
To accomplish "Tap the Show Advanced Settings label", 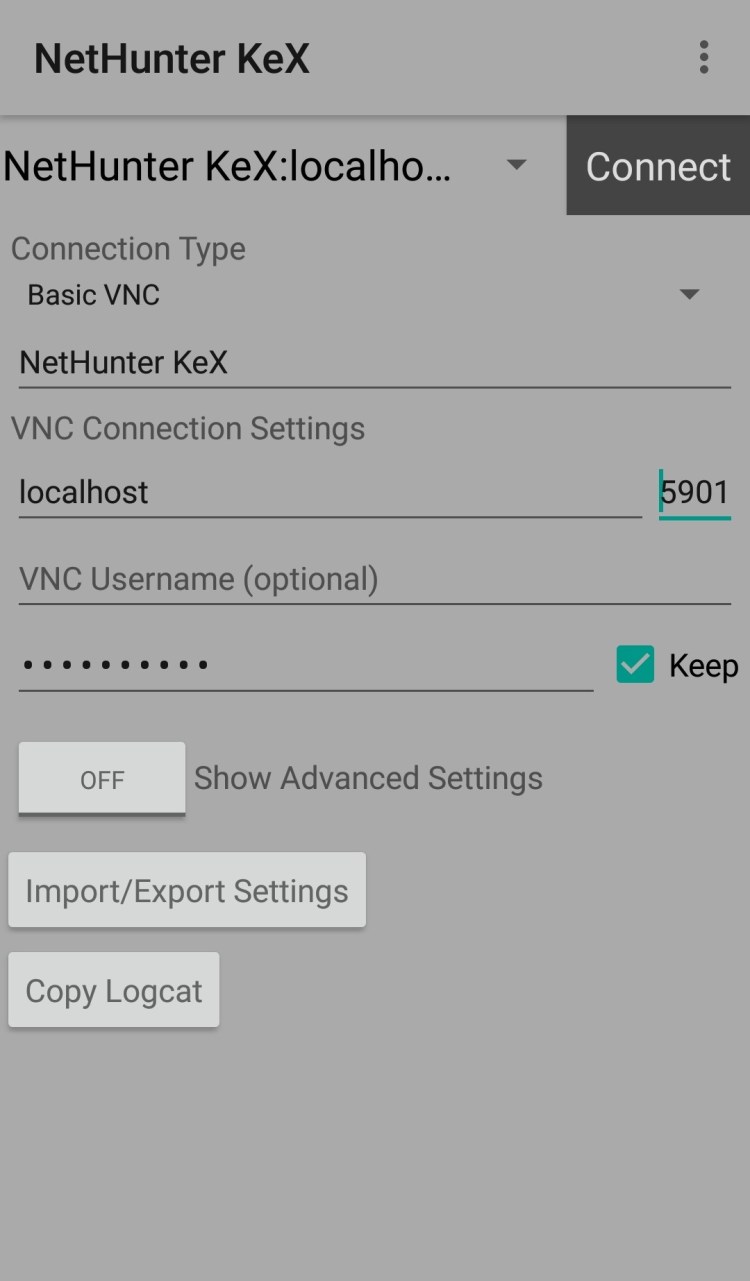I will click(368, 779).
